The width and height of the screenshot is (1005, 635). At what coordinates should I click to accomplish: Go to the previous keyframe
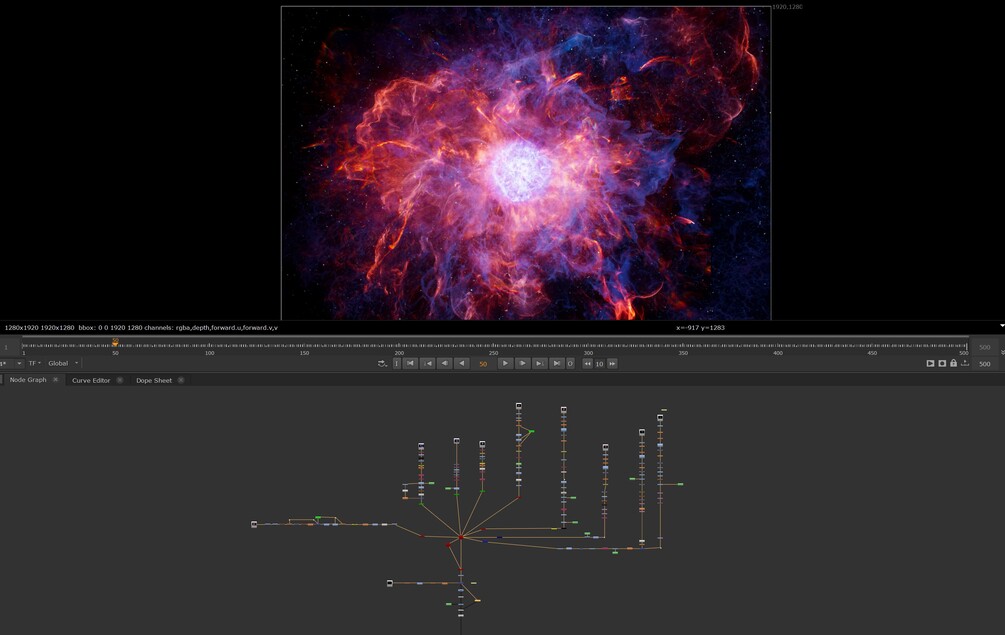(x=428, y=363)
